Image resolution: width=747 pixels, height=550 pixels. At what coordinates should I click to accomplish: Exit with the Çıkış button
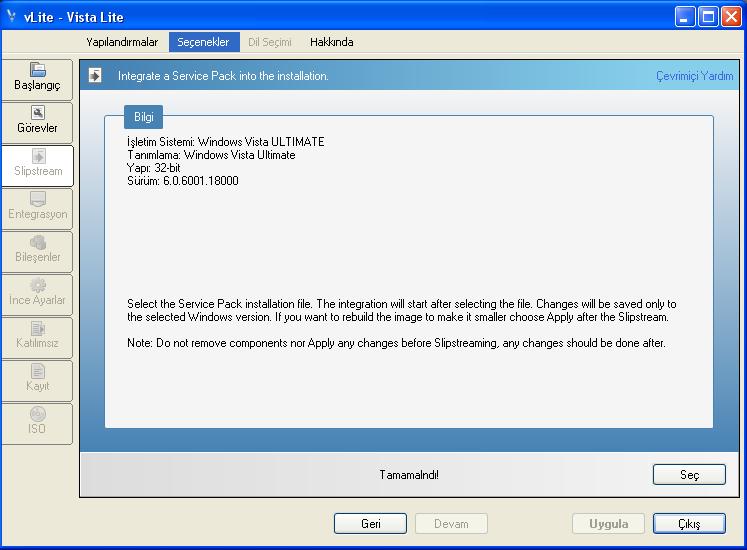689,523
